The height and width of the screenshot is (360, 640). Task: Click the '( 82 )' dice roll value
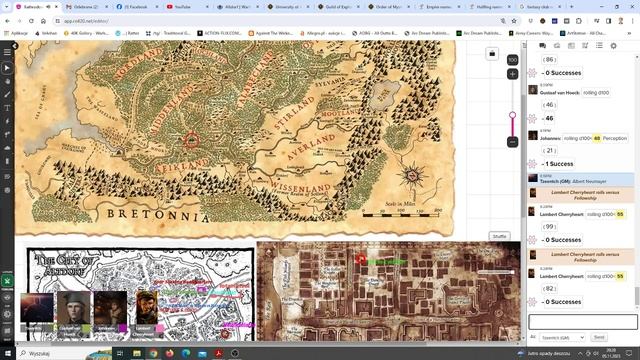pyautogui.click(x=549, y=289)
